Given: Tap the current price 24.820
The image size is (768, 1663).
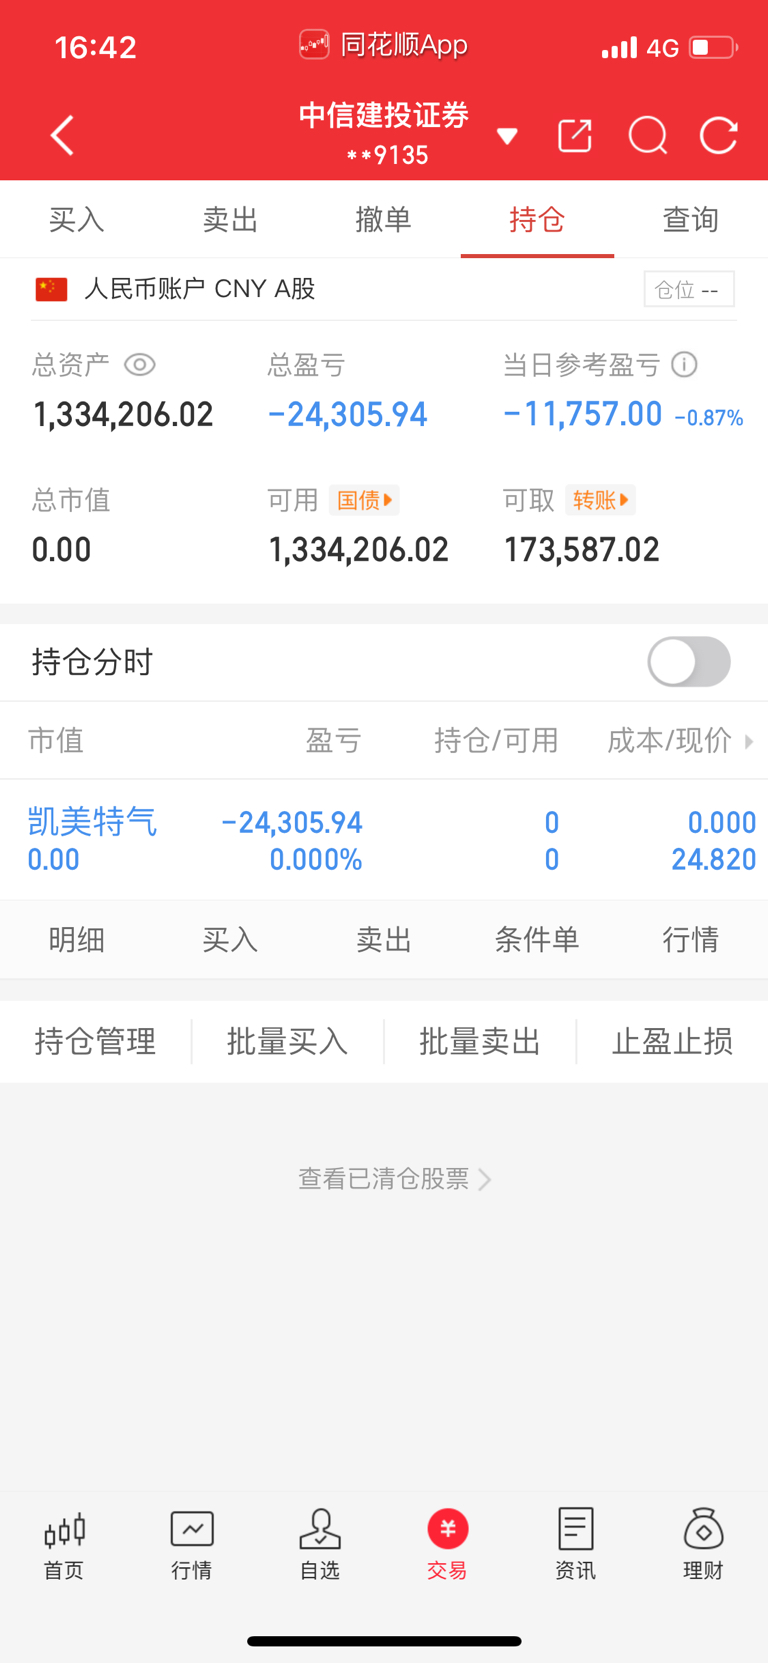Looking at the screenshot, I should 713,859.
